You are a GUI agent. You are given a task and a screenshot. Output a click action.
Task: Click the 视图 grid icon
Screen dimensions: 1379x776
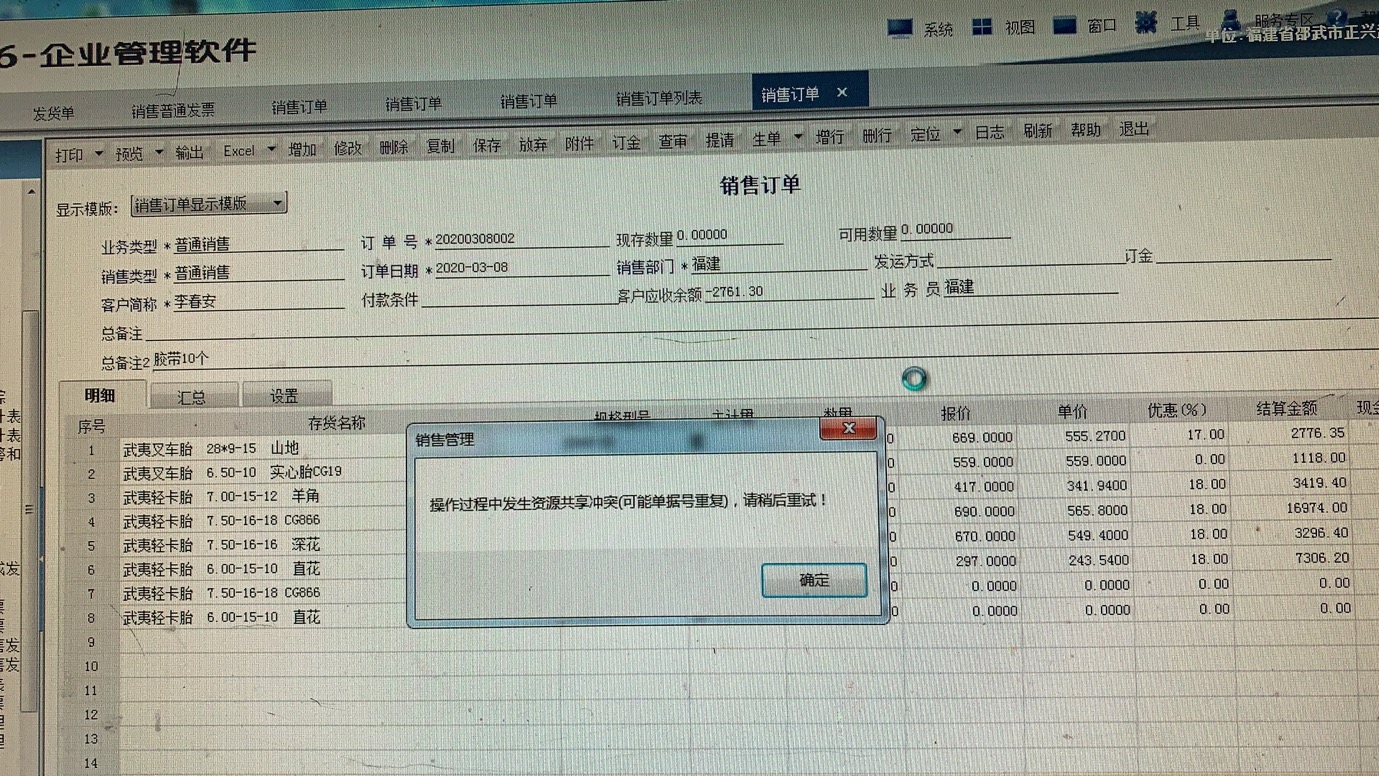point(983,26)
